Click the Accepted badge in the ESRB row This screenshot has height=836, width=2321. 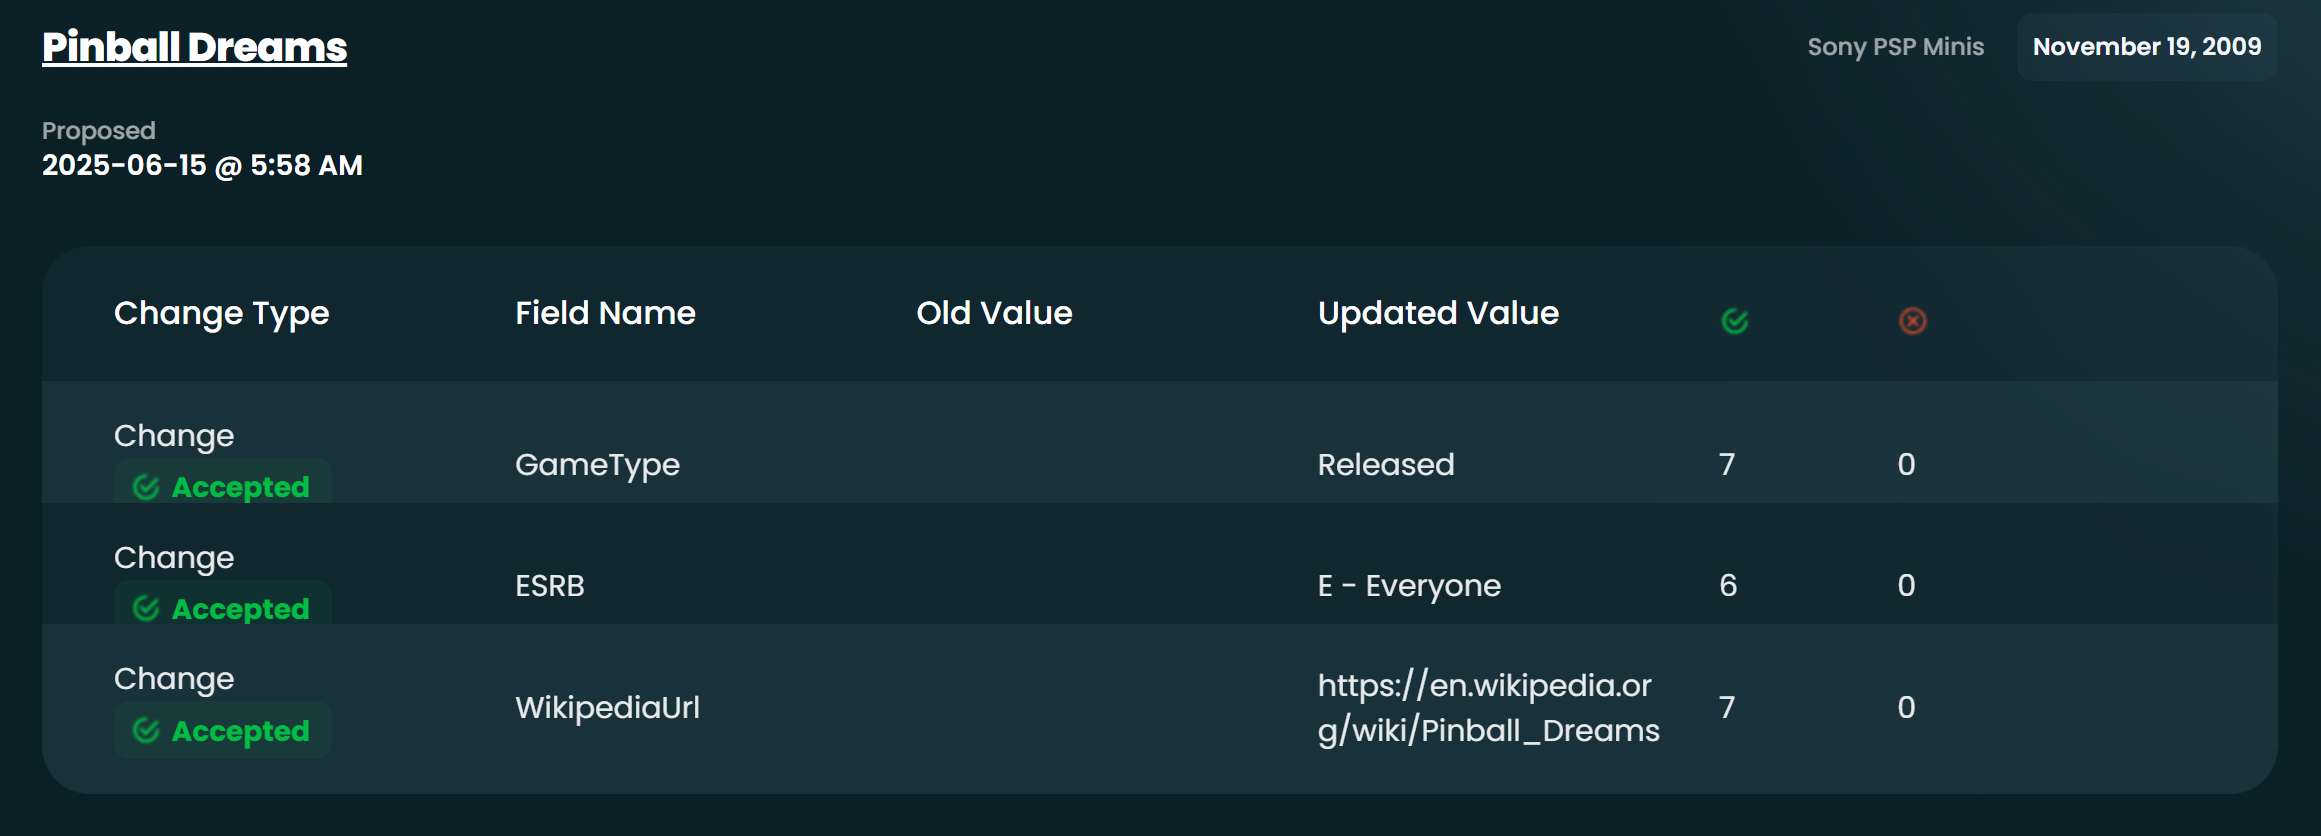click(222, 603)
